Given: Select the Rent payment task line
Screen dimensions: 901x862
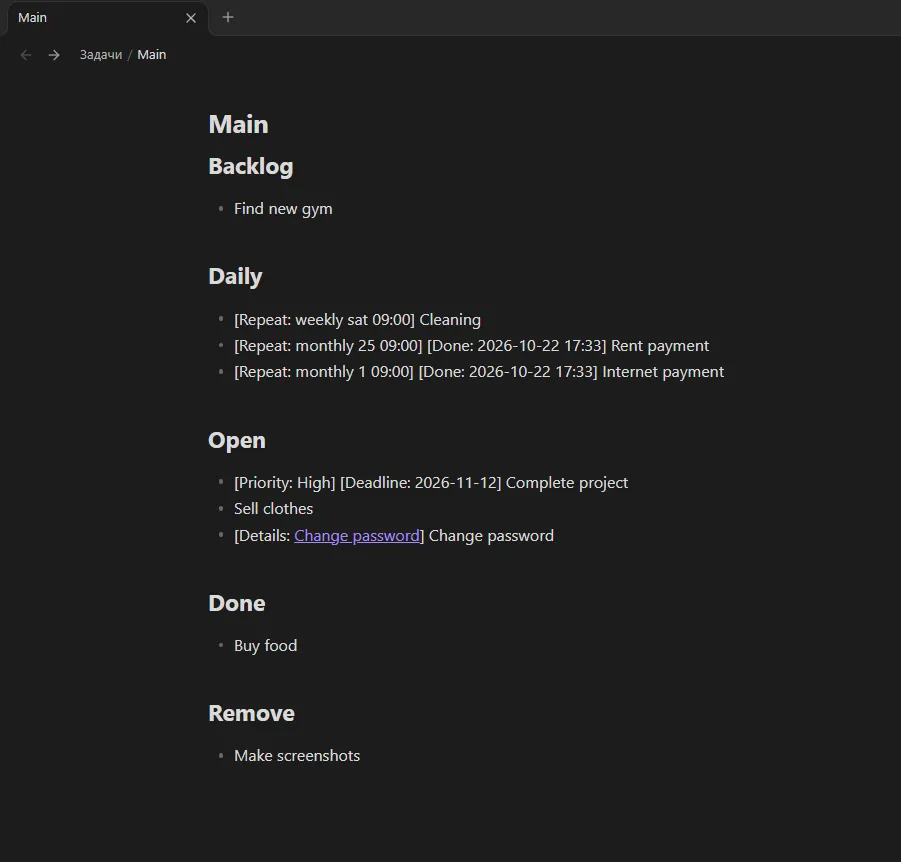Looking at the screenshot, I should tap(472, 346).
